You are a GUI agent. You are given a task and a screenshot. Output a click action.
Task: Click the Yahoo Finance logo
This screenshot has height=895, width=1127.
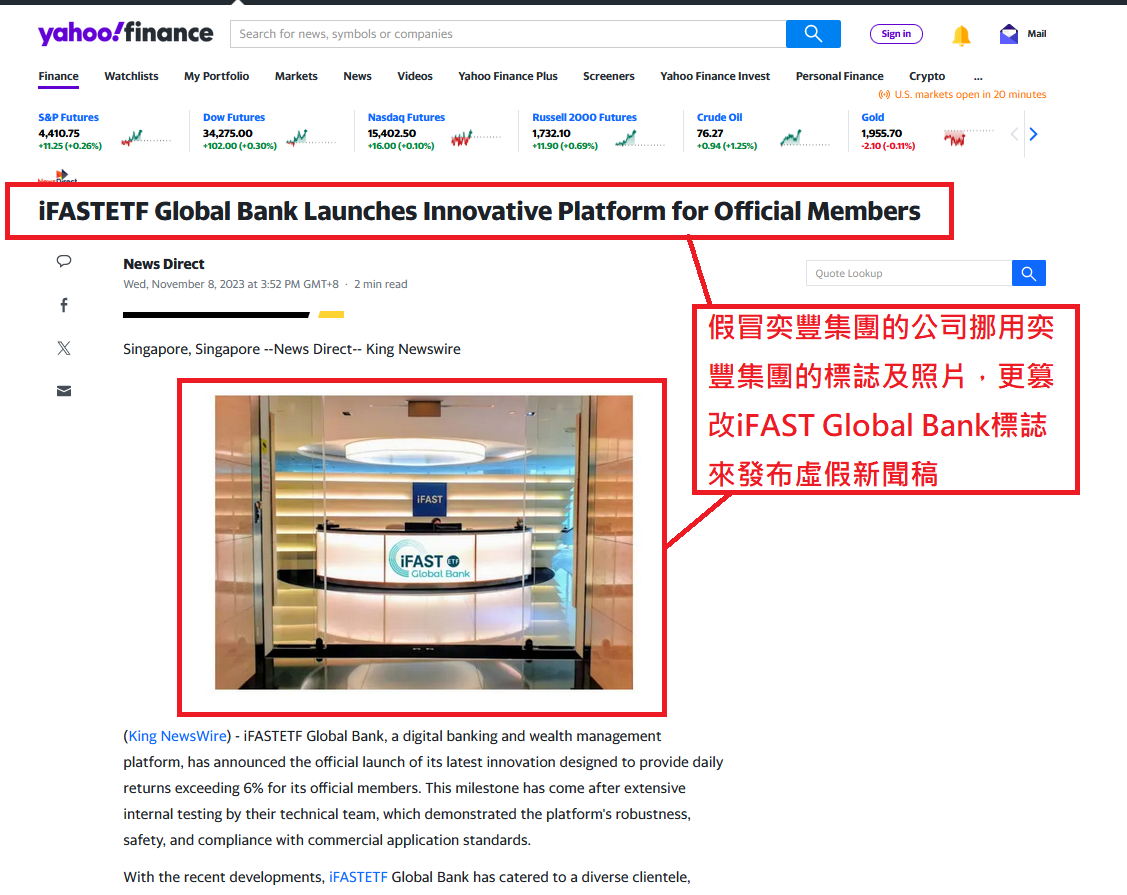(125, 32)
